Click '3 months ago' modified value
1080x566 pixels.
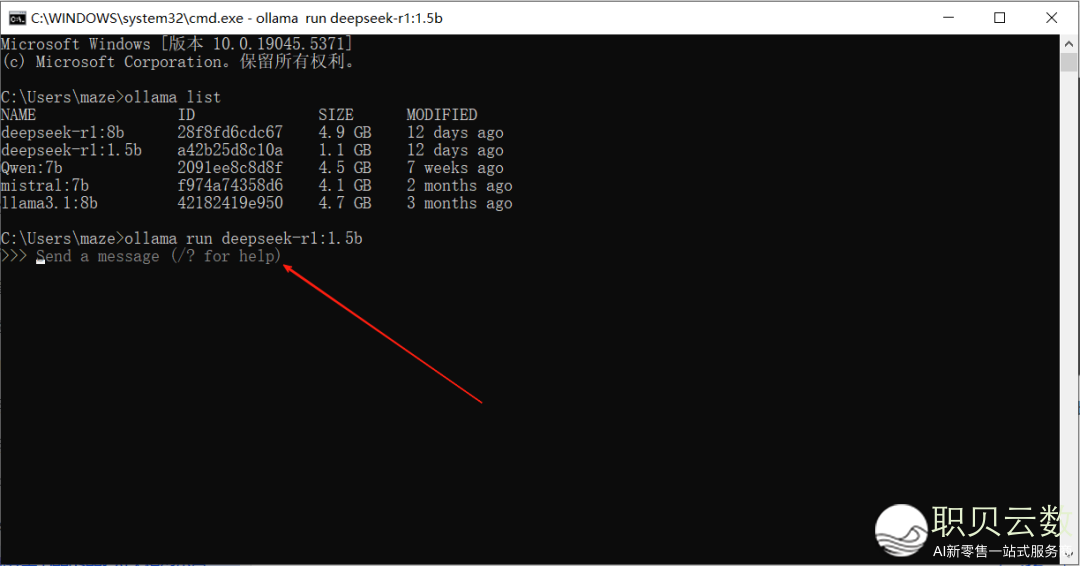click(459, 203)
